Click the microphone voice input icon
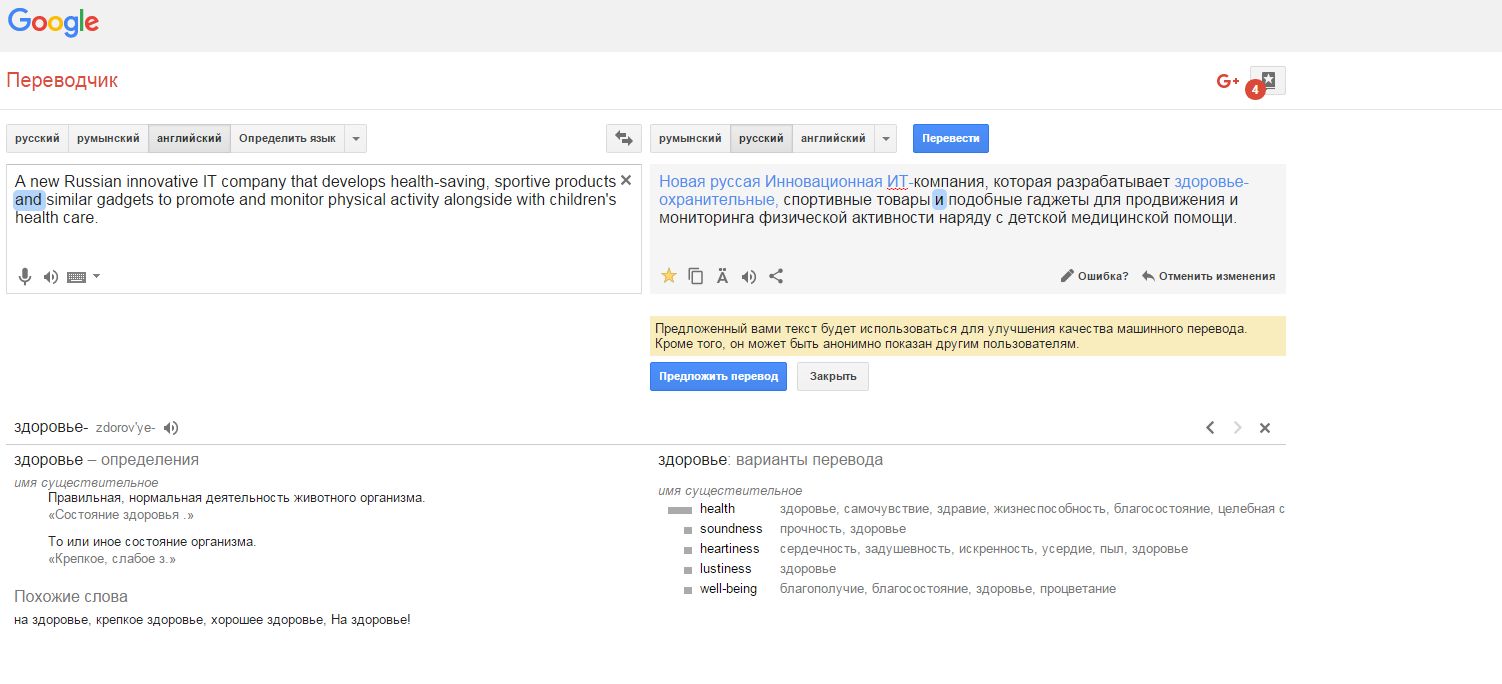Viewport: 1502px width, 684px height. (25, 277)
